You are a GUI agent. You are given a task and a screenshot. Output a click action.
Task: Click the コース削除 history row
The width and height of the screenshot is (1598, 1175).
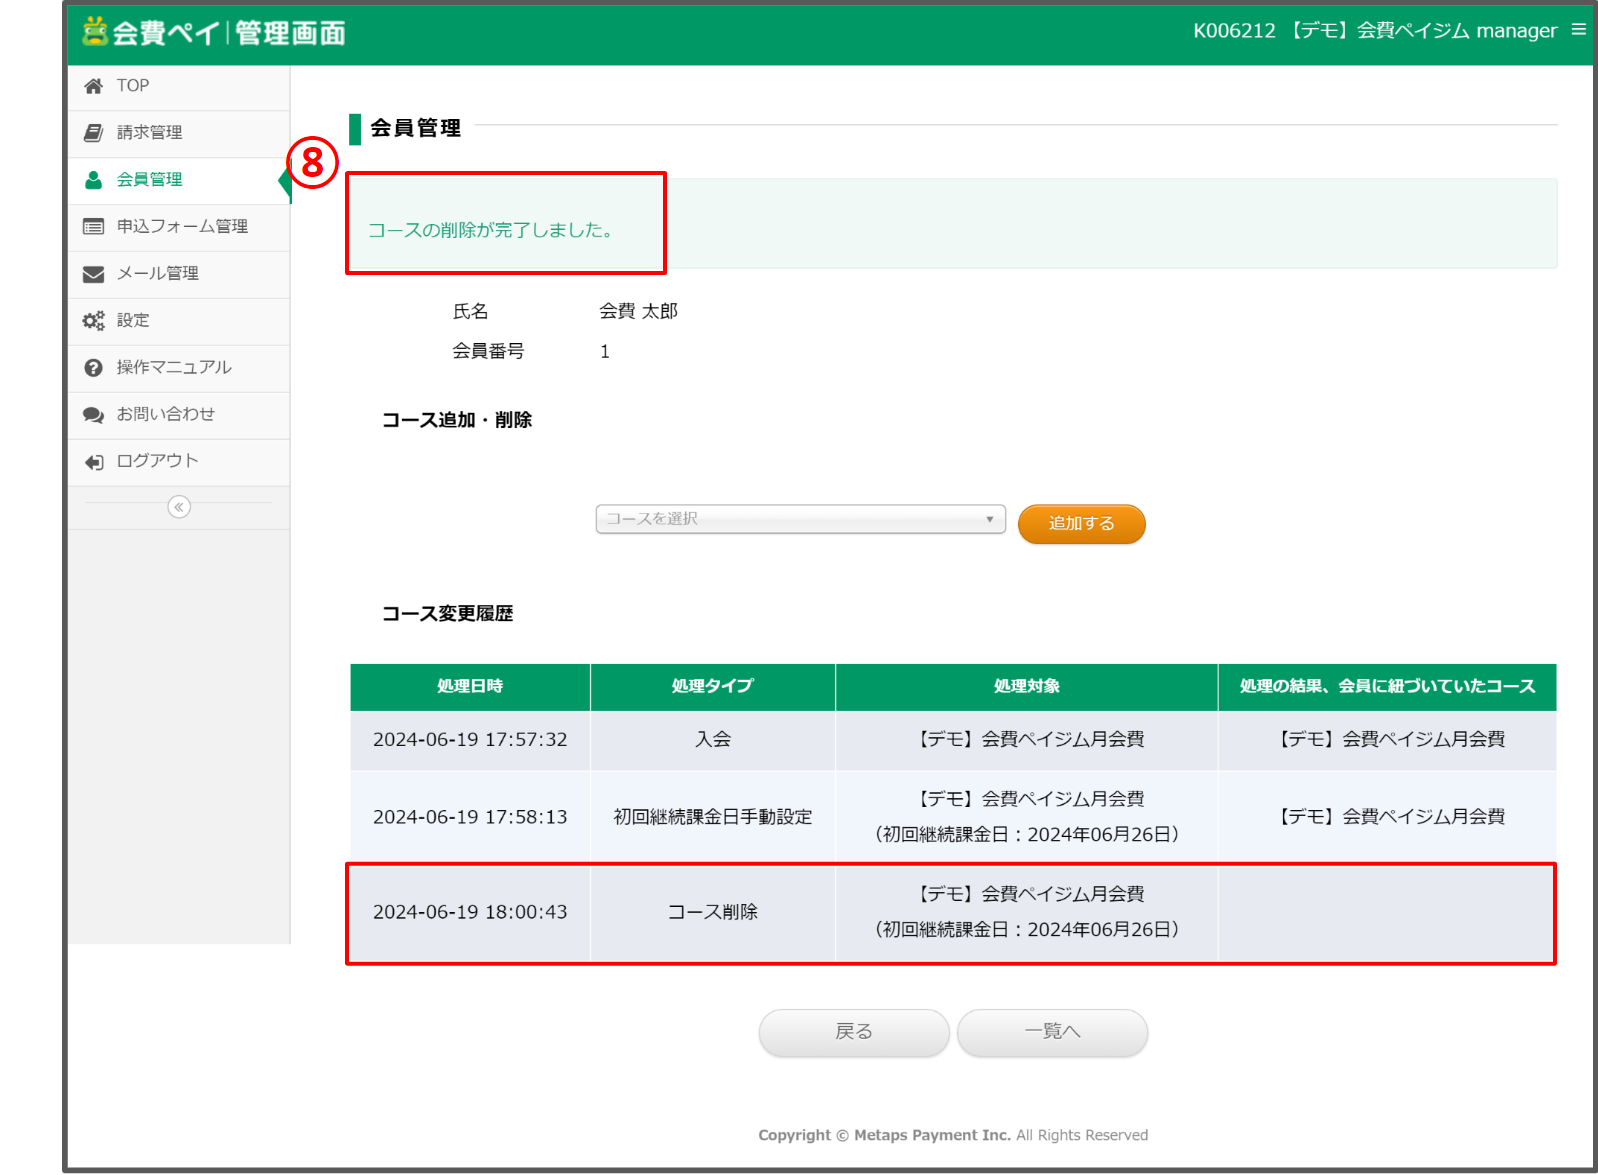coord(950,913)
